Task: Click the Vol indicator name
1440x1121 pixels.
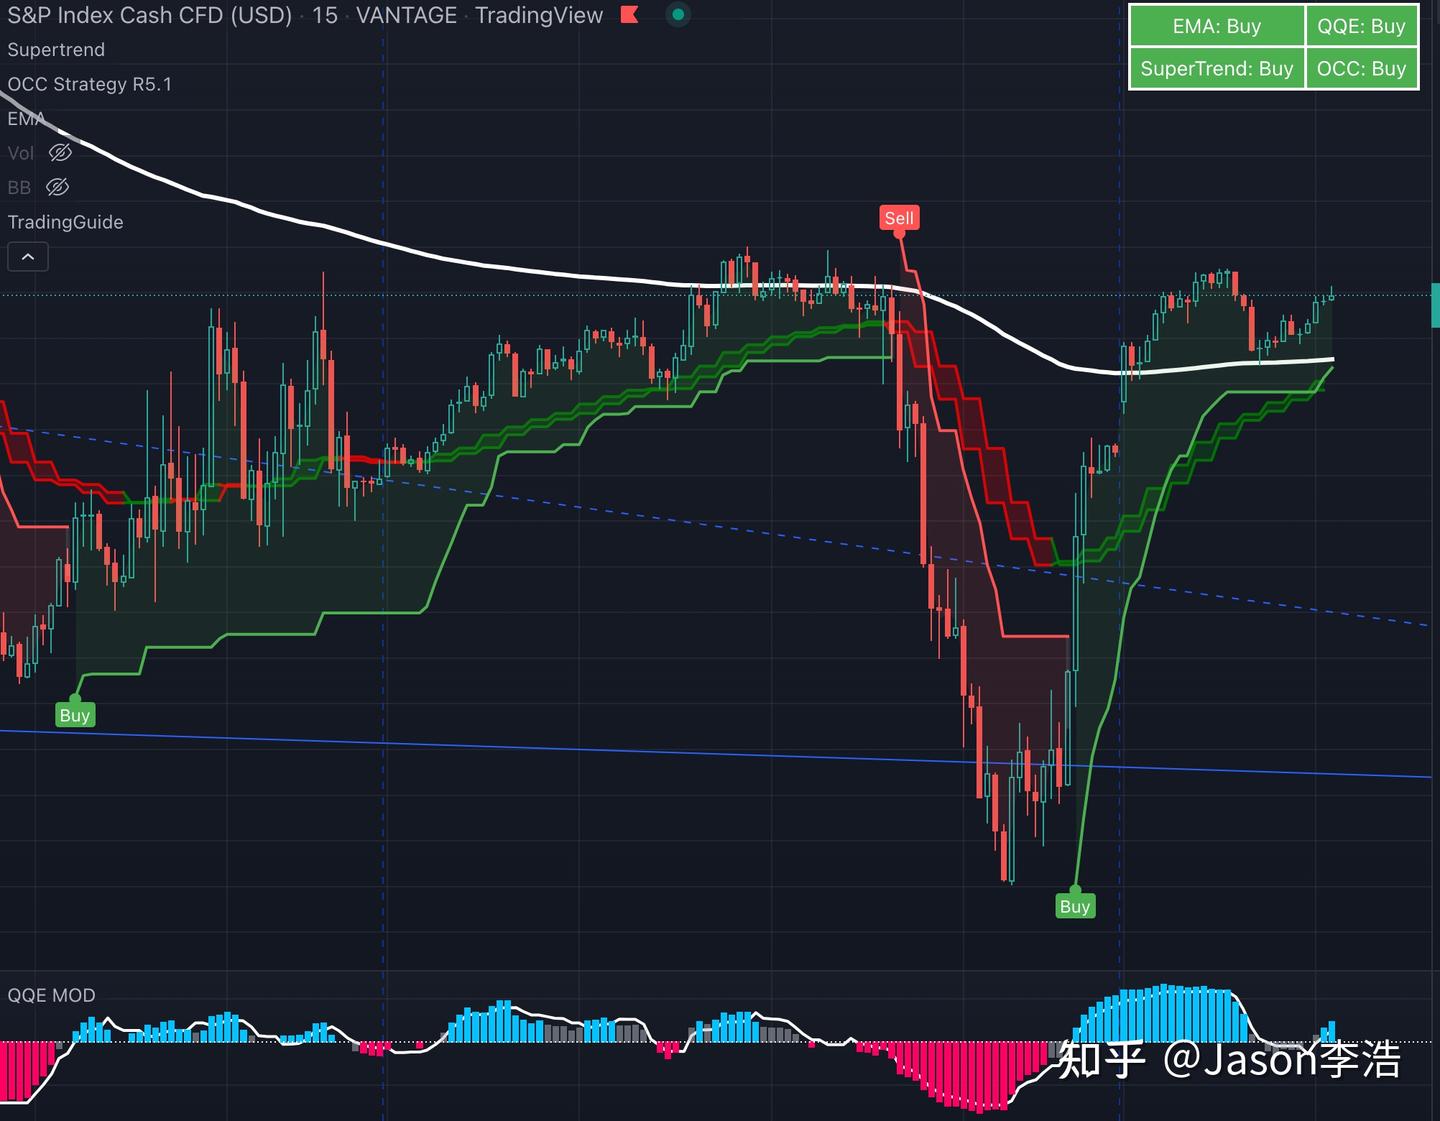Action: point(20,153)
